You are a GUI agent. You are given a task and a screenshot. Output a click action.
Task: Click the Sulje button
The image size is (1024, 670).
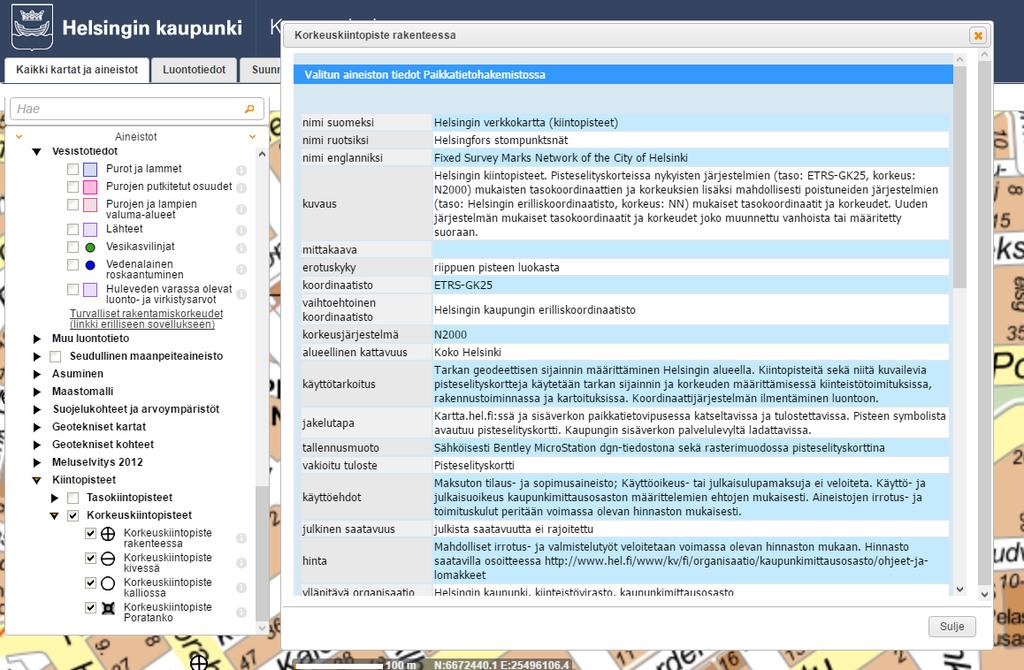point(952,626)
